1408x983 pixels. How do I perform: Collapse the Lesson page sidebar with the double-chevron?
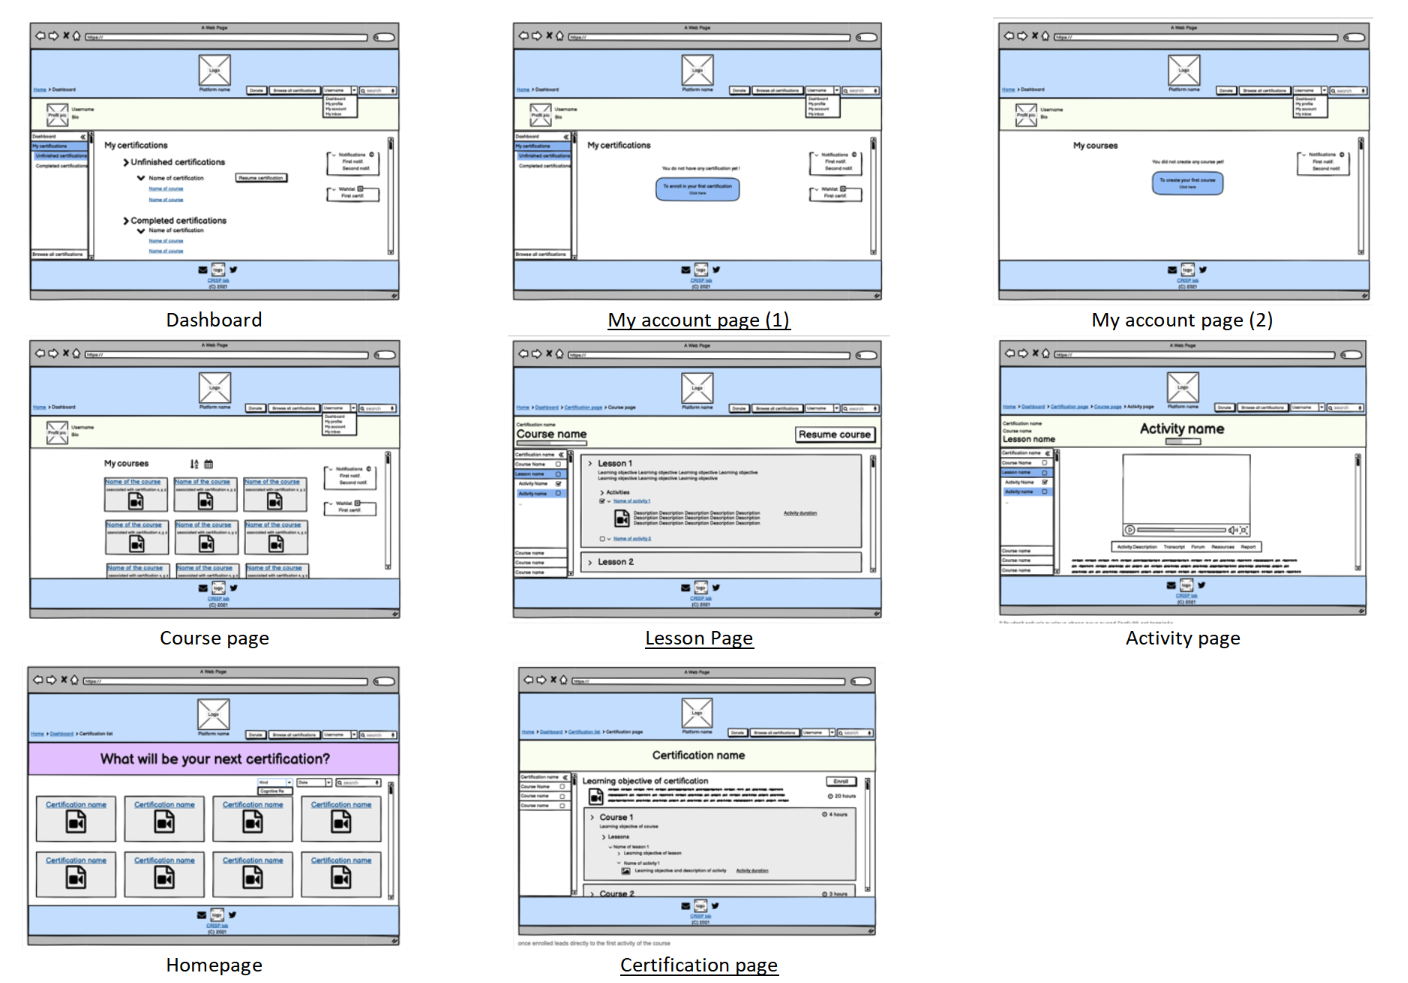561,456
